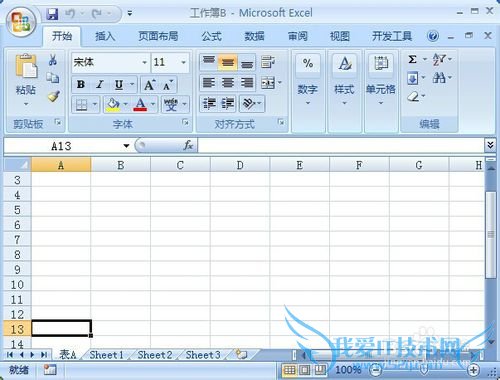
Task: Save the workbook with floppy icon
Action: 52,14
